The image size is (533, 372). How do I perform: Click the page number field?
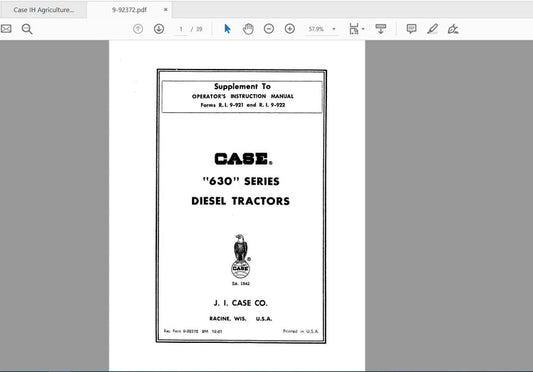pyautogui.click(x=181, y=29)
